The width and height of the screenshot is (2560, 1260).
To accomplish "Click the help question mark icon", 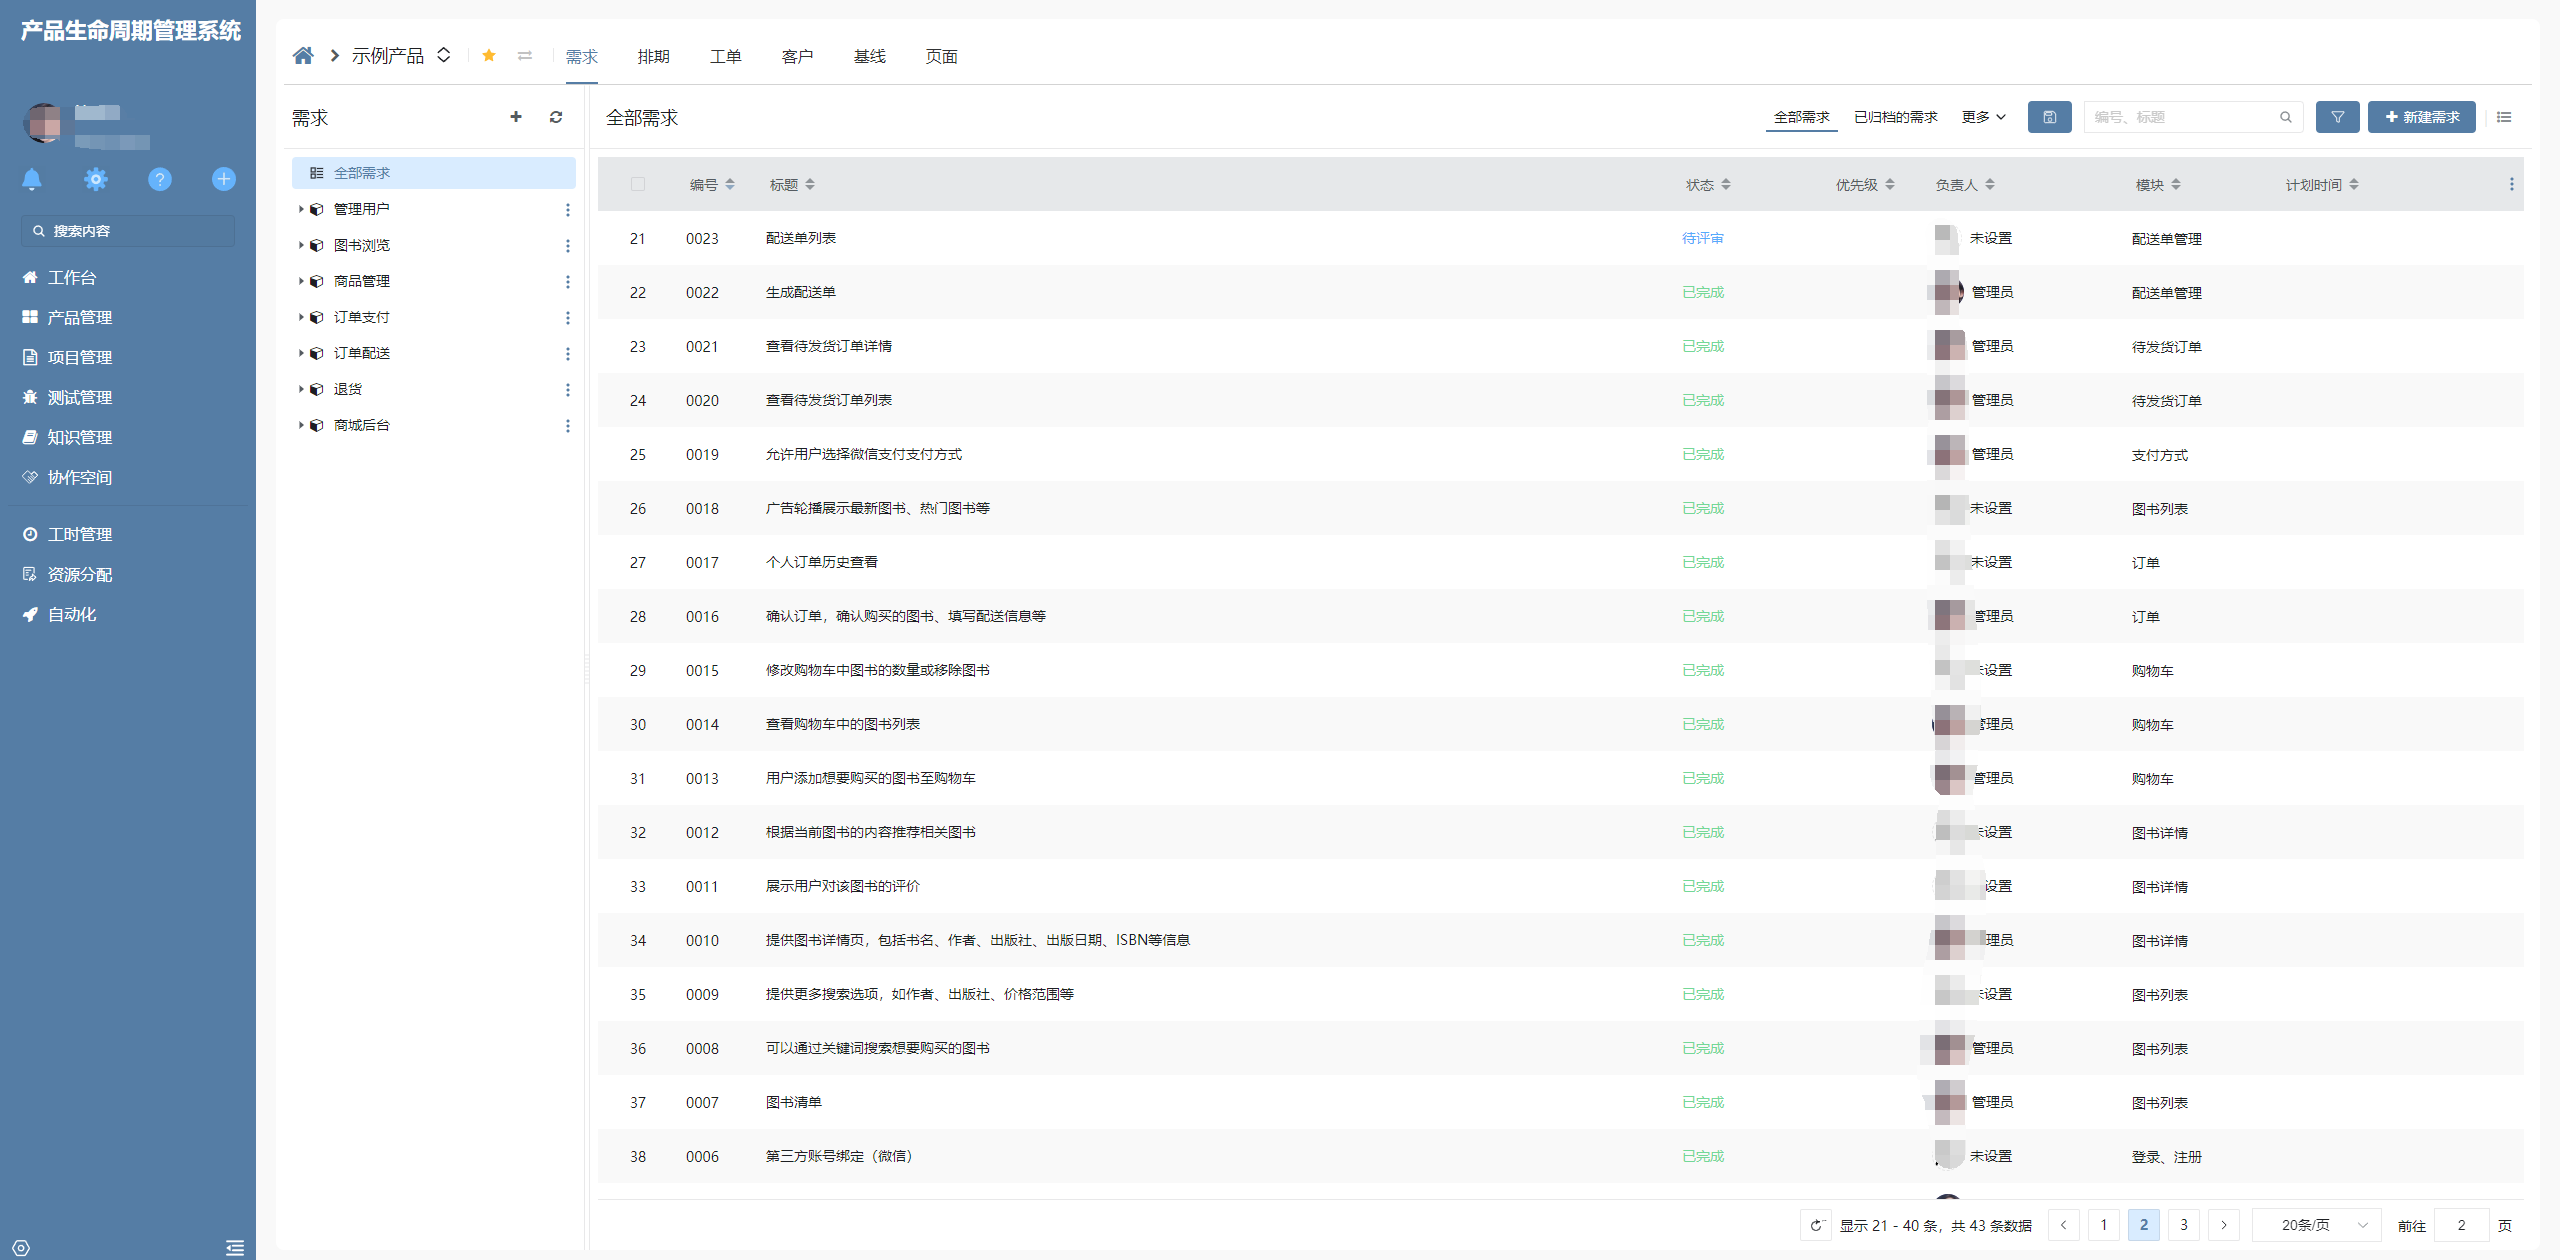I will (x=160, y=179).
